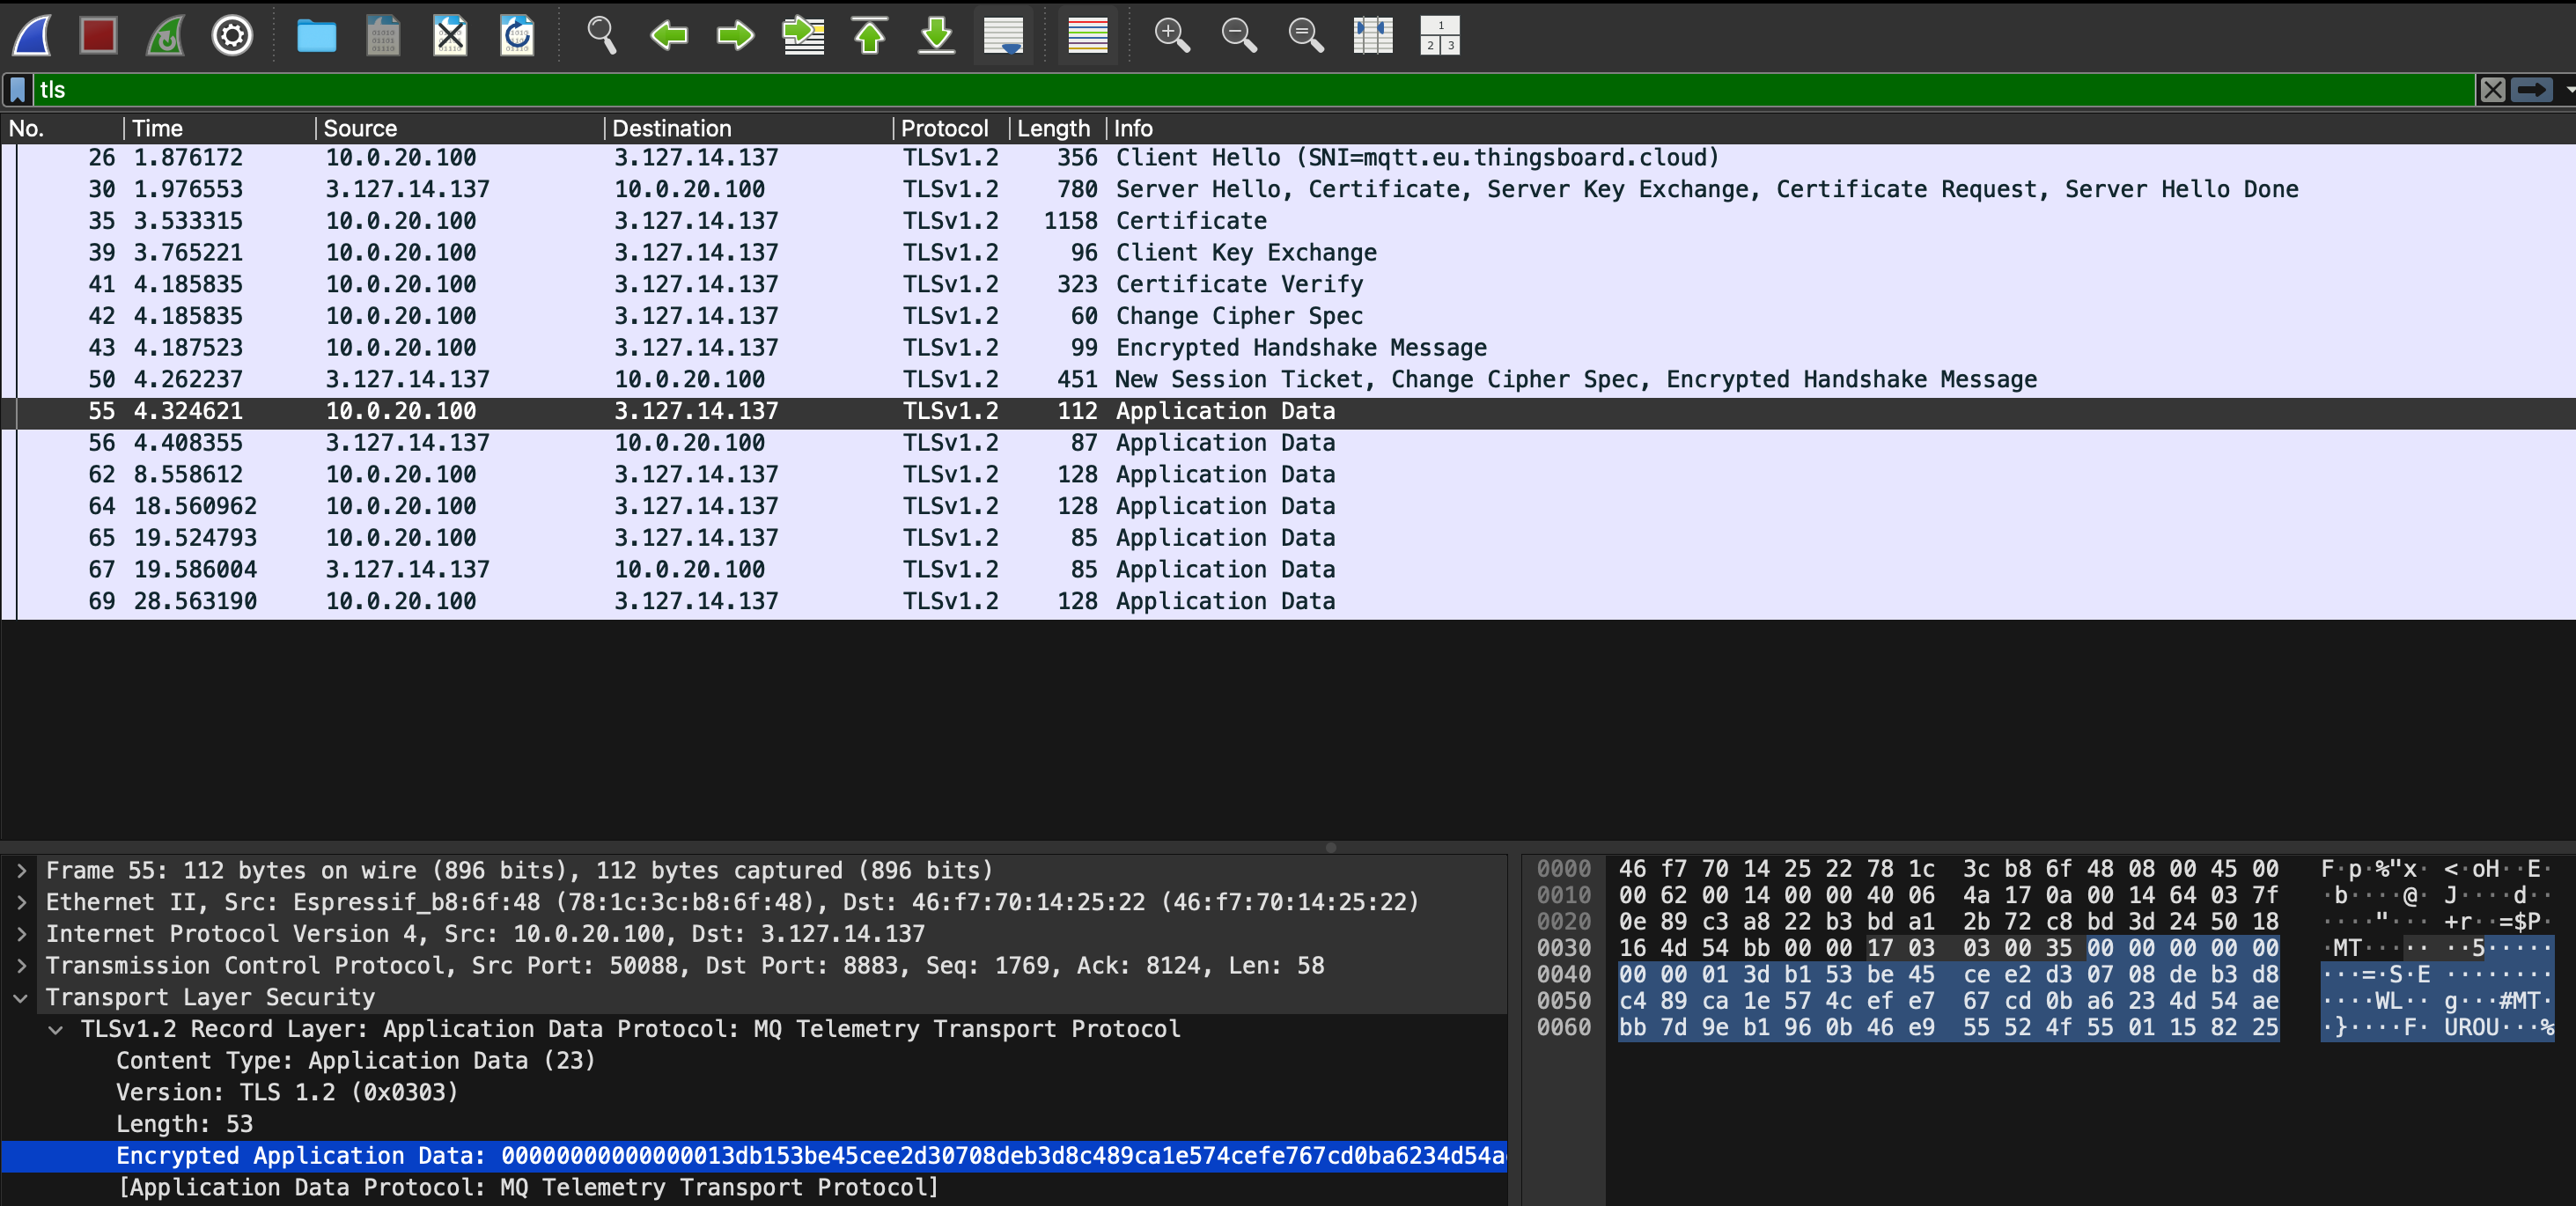Select packet 30 Server Hello row
Screen dimensions: 2576x1206
pos(1288,190)
